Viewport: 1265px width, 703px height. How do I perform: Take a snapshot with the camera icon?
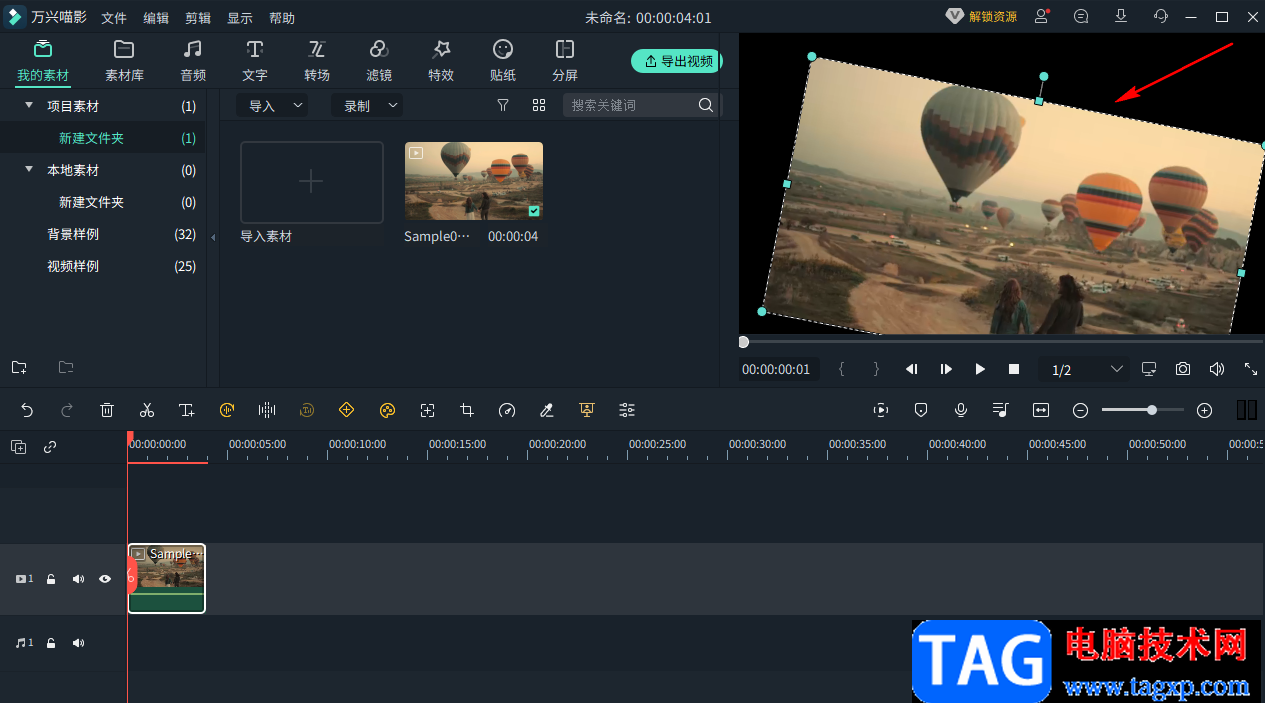(x=1183, y=369)
